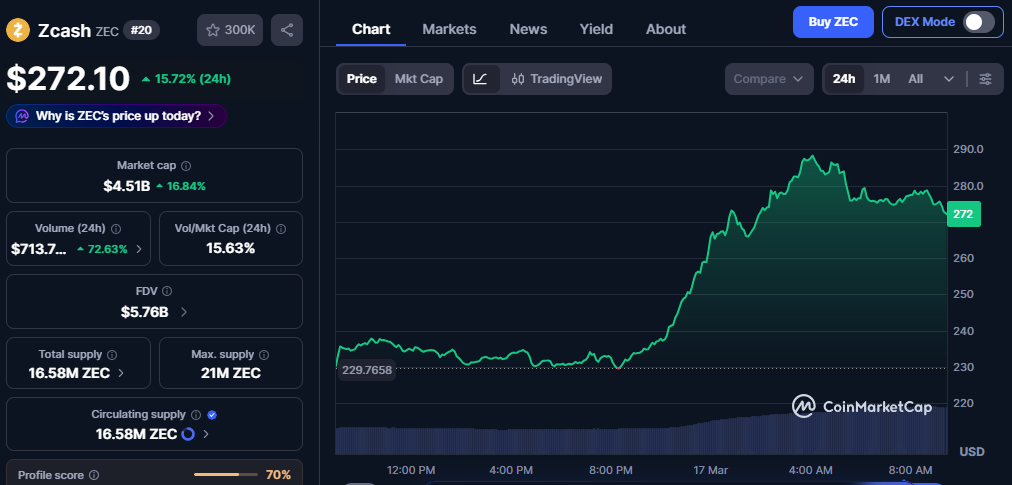Open the Chart tab
The height and width of the screenshot is (485, 1012).
tap(371, 29)
